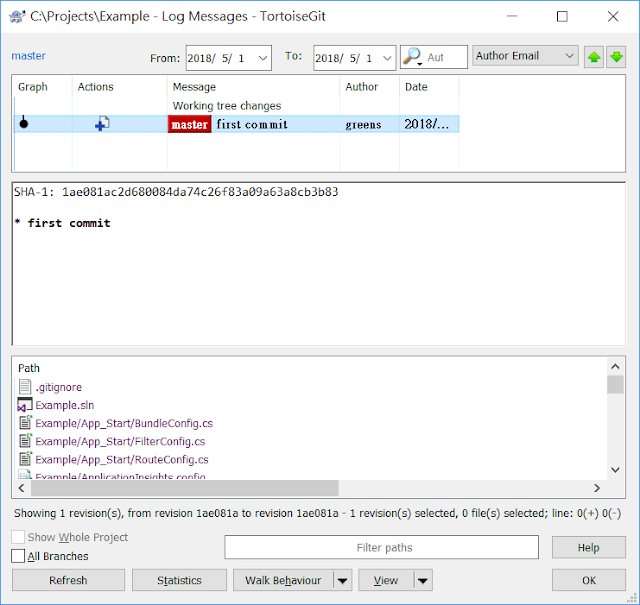The width and height of the screenshot is (640, 605).
Task: Click the file list scroll down arrow
Action: pos(615,469)
